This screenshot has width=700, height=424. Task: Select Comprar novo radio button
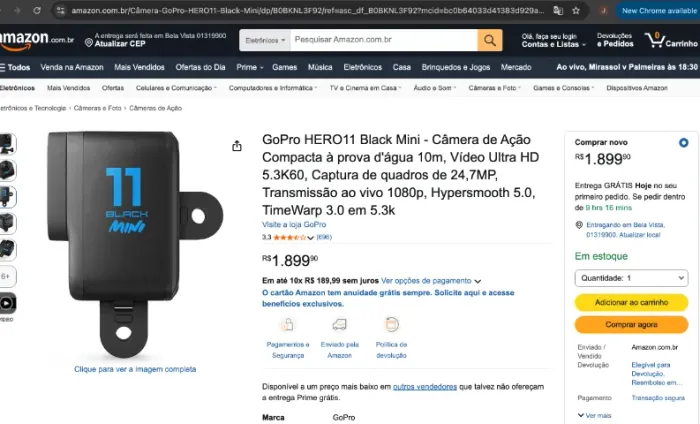point(683,143)
